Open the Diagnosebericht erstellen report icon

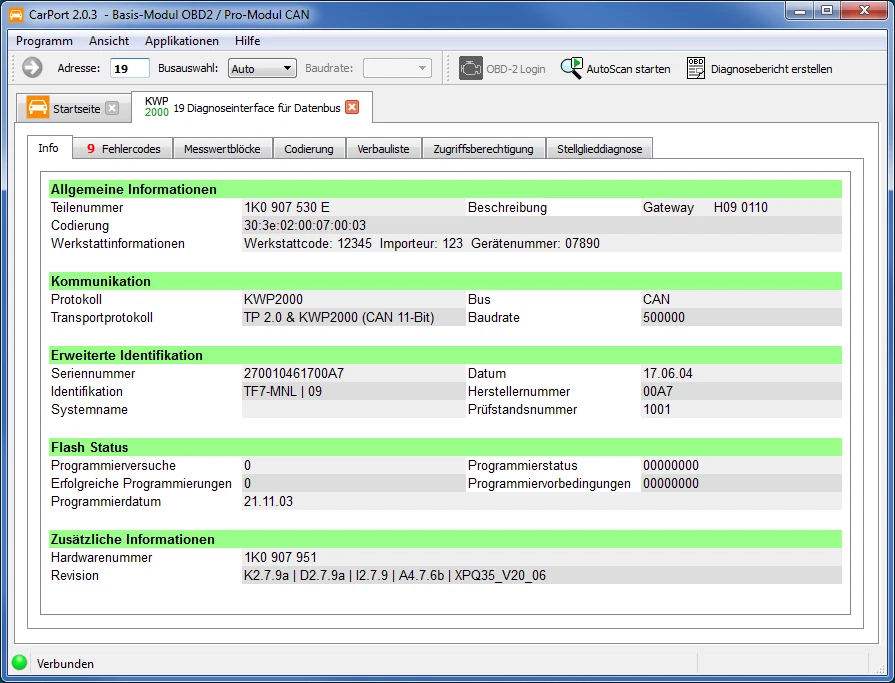695,69
